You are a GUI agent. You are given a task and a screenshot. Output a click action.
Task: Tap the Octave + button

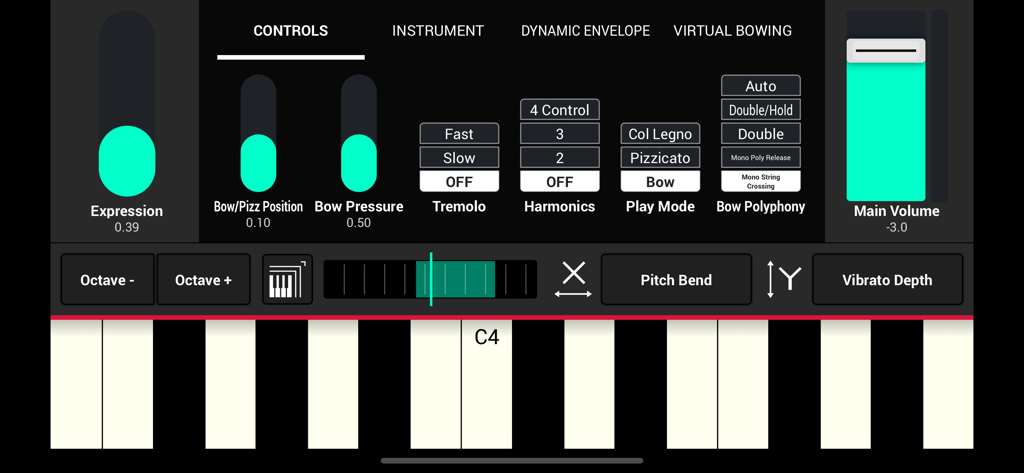pos(203,280)
